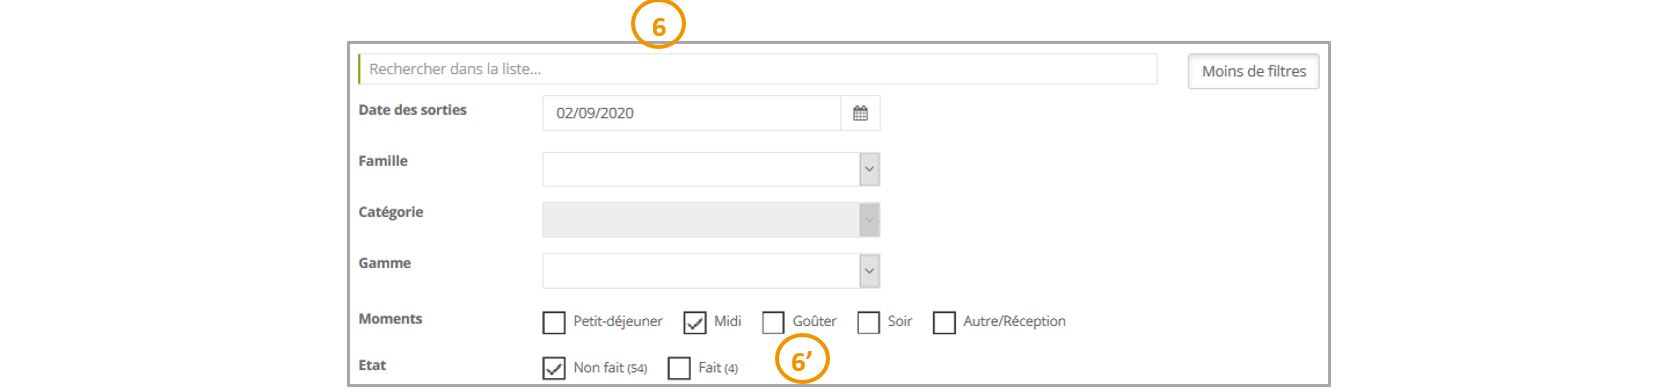Click the Date des sorties input field
Image resolution: width=1676 pixels, height=392 pixels.
tap(691, 113)
